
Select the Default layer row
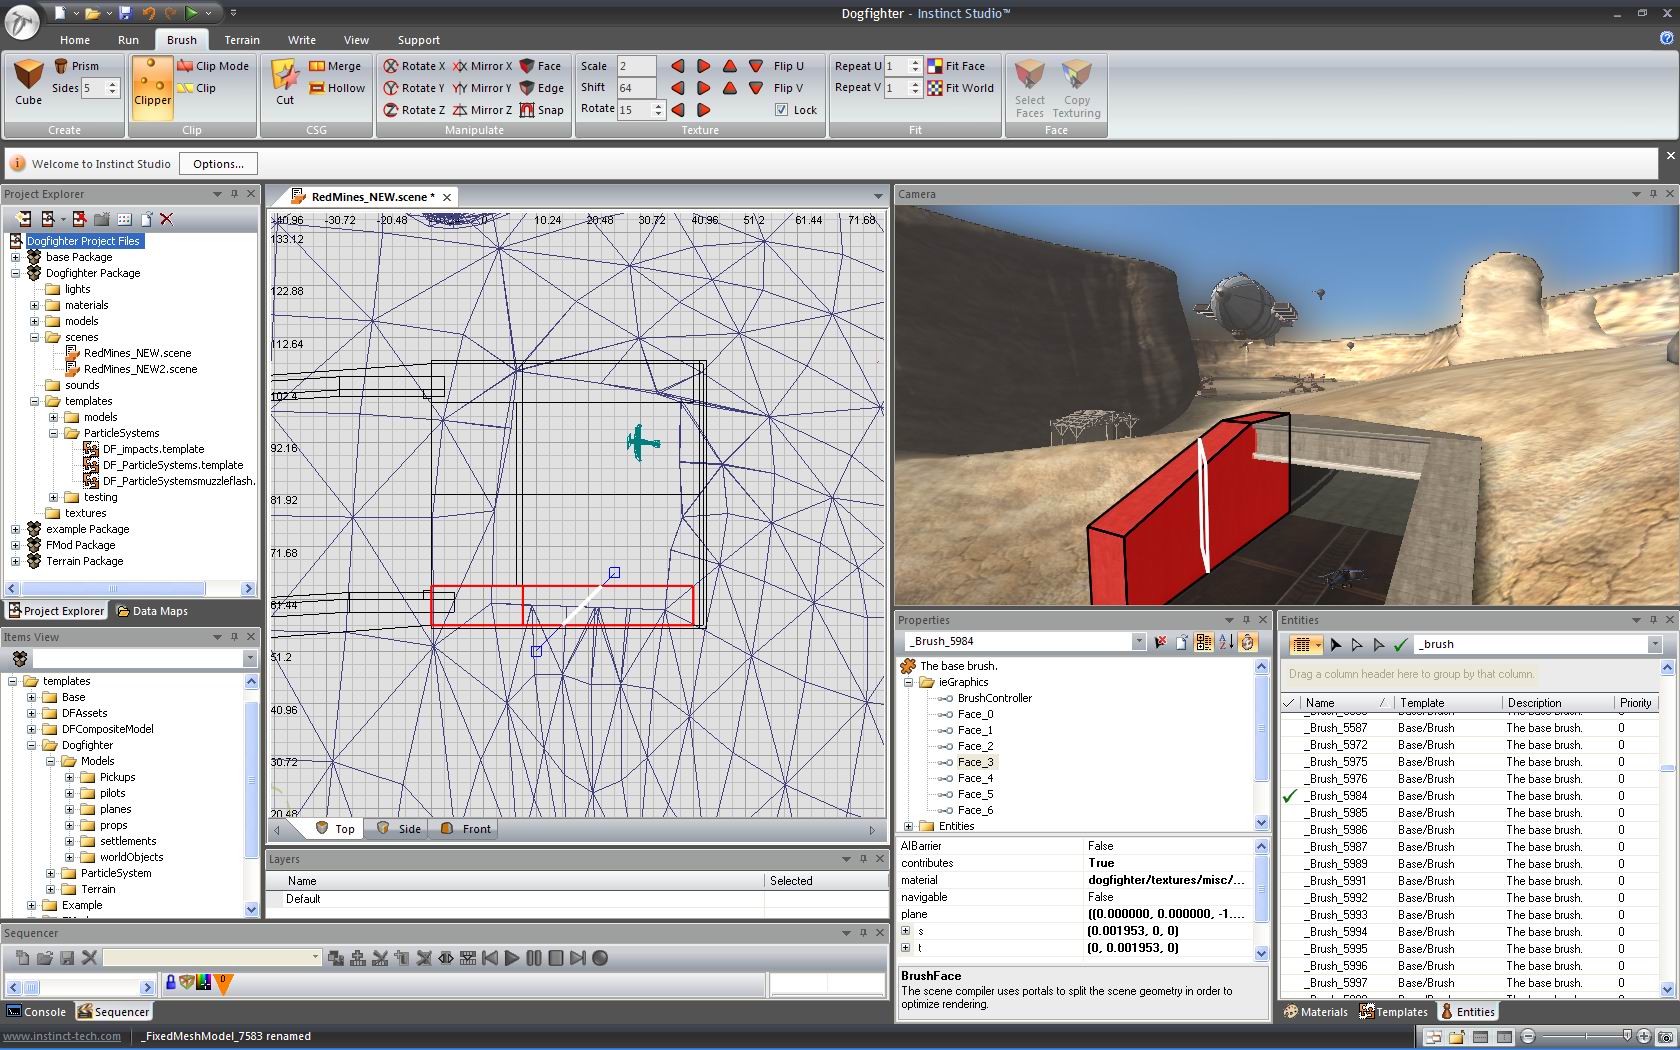[576, 899]
